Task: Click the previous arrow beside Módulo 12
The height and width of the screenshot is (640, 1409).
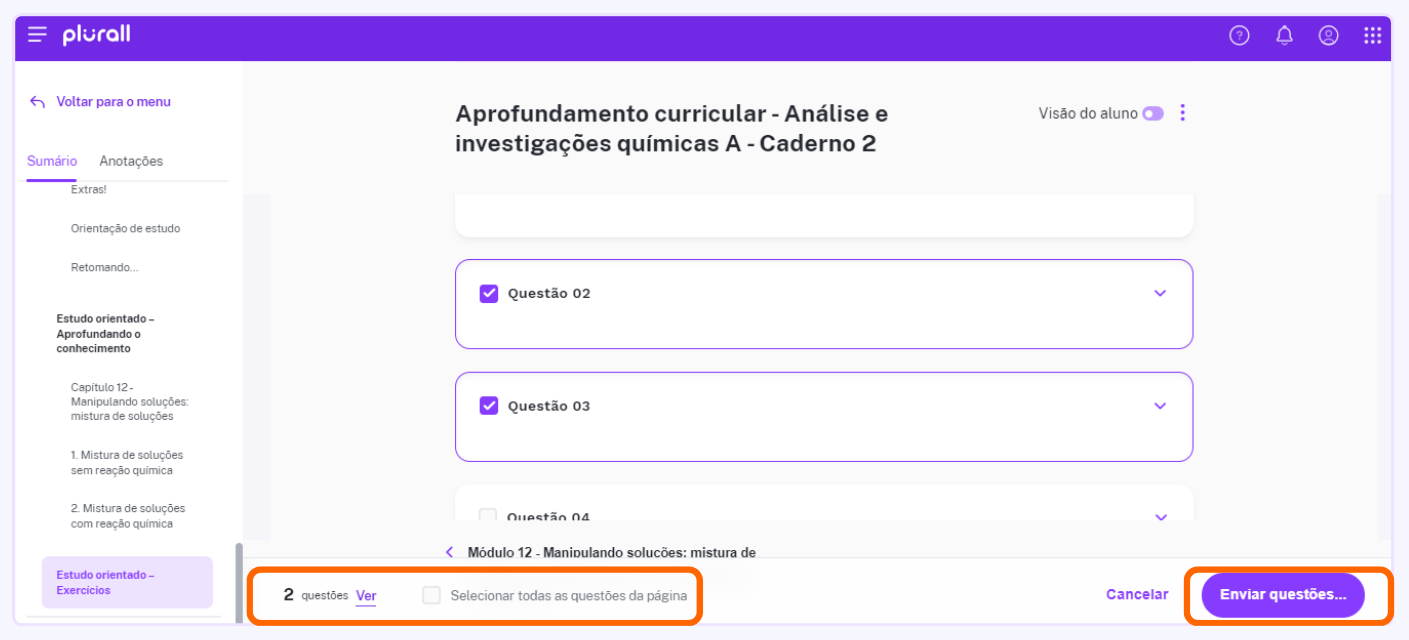Action: pyautogui.click(x=449, y=552)
